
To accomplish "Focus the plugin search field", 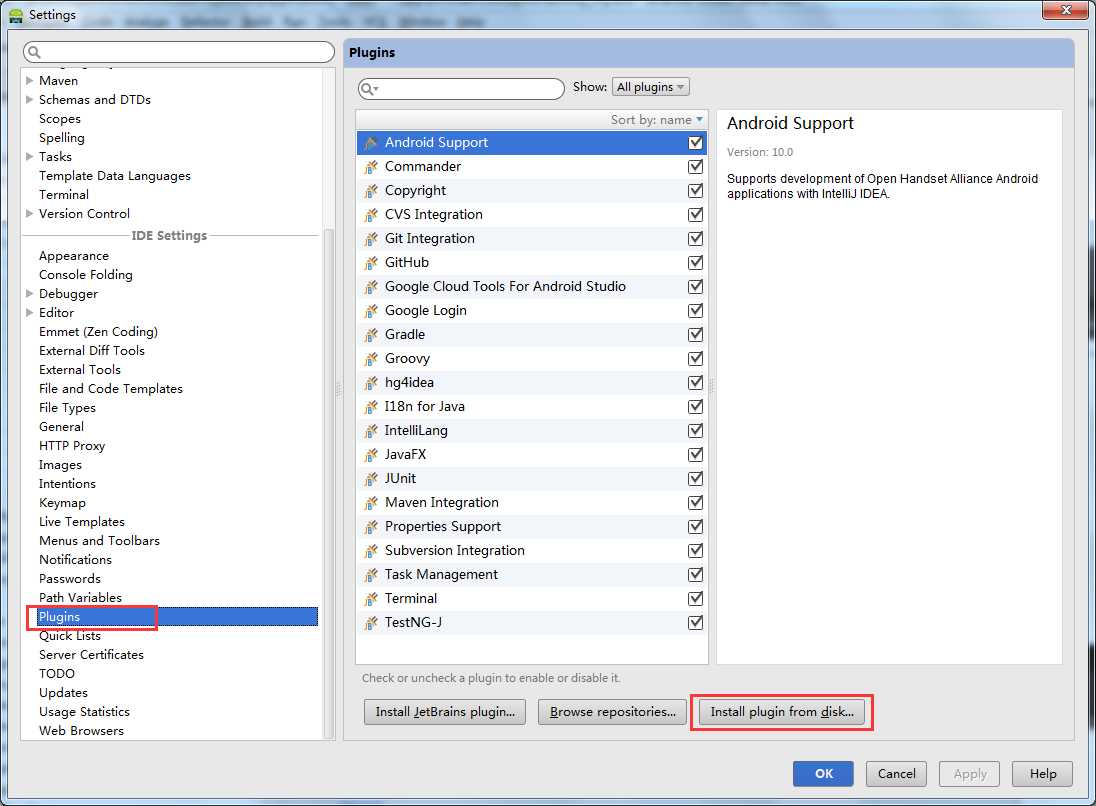I will coord(461,89).
